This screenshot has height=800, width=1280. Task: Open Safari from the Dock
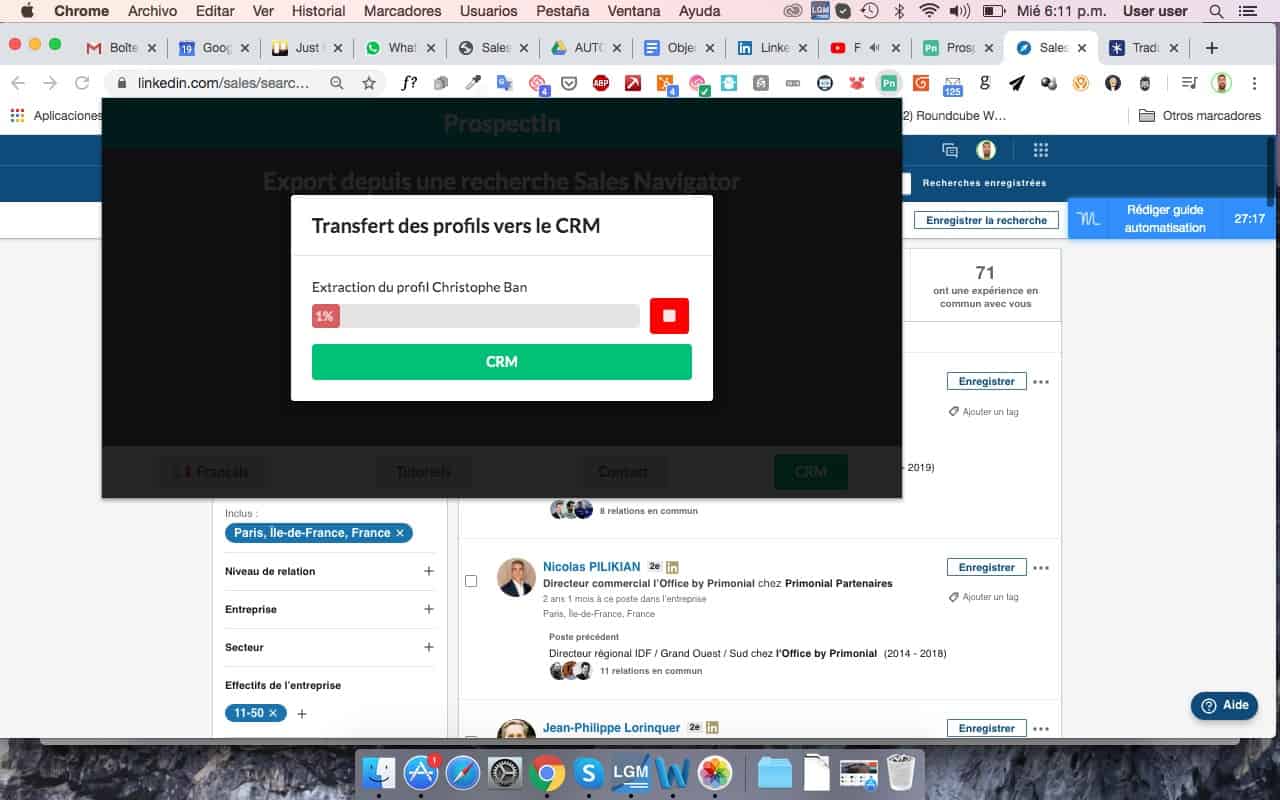(463, 773)
